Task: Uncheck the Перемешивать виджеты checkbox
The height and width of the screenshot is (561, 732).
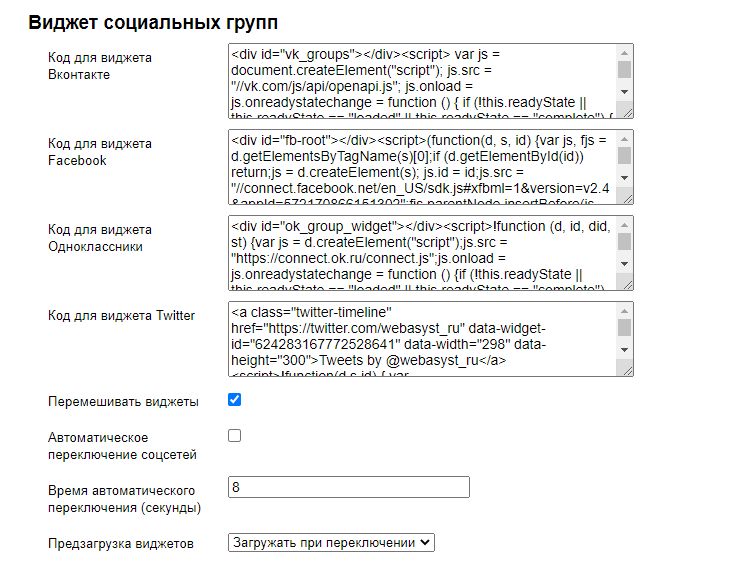Action: coord(235,400)
